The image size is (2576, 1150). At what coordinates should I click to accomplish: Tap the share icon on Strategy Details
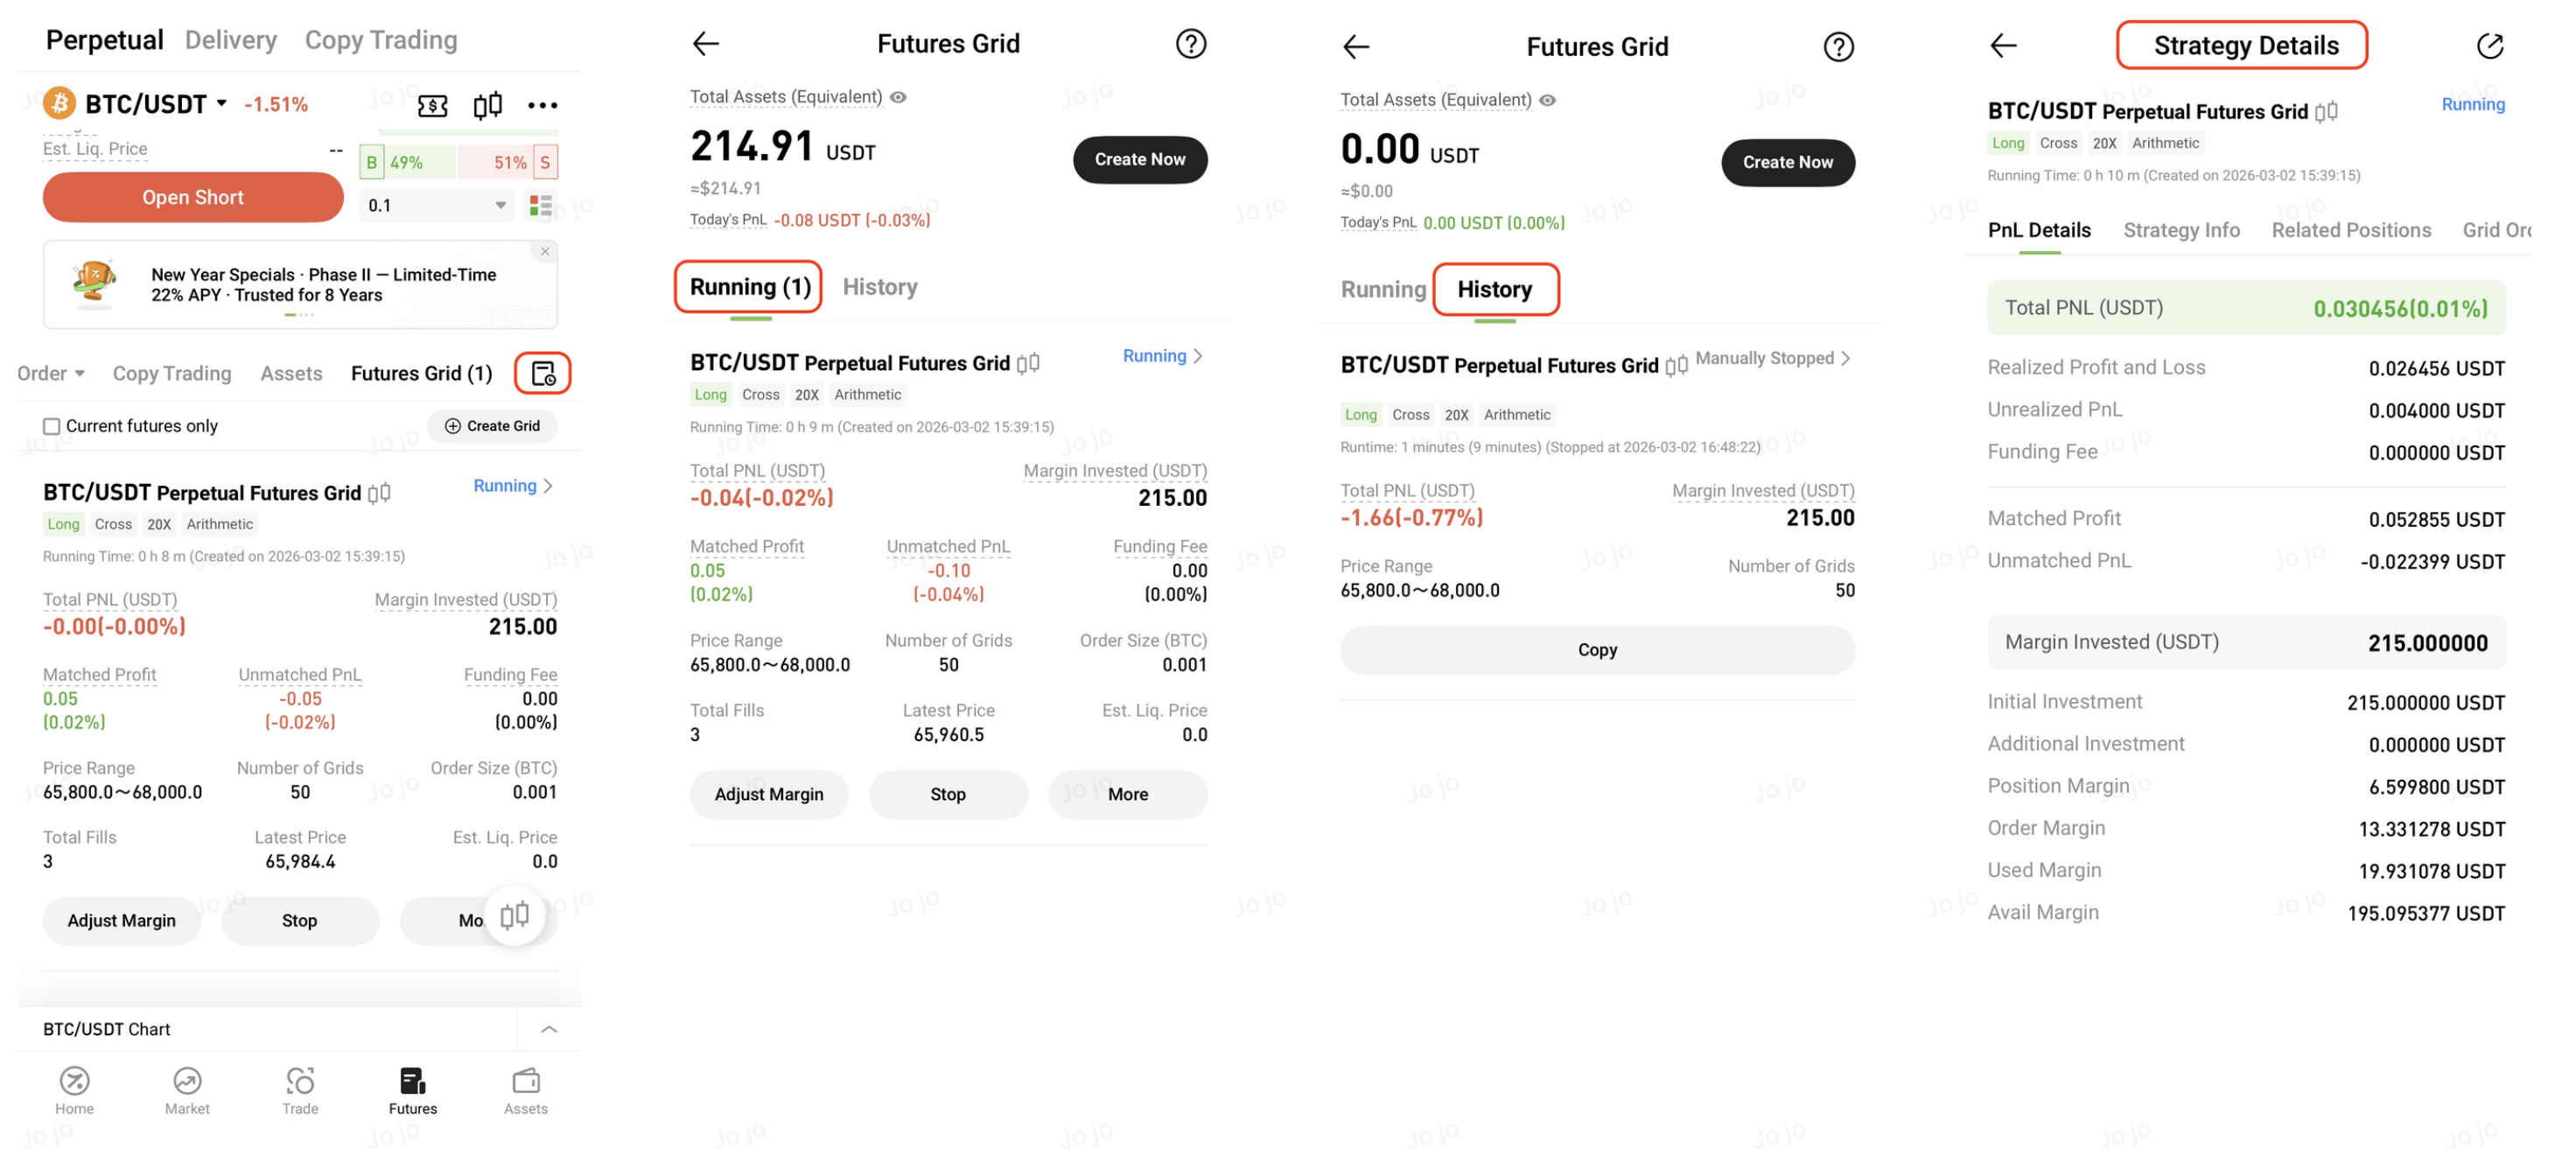pyautogui.click(x=2489, y=46)
